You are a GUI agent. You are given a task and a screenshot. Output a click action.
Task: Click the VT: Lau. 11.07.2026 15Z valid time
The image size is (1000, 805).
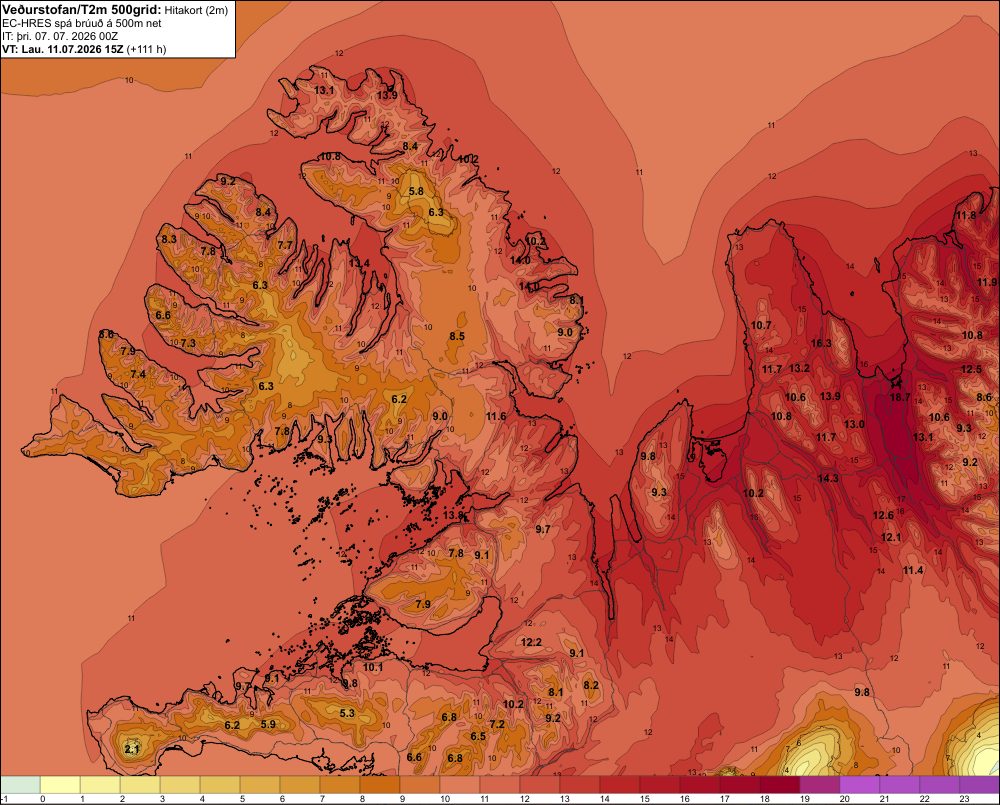pyautogui.click(x=62, y=49)
